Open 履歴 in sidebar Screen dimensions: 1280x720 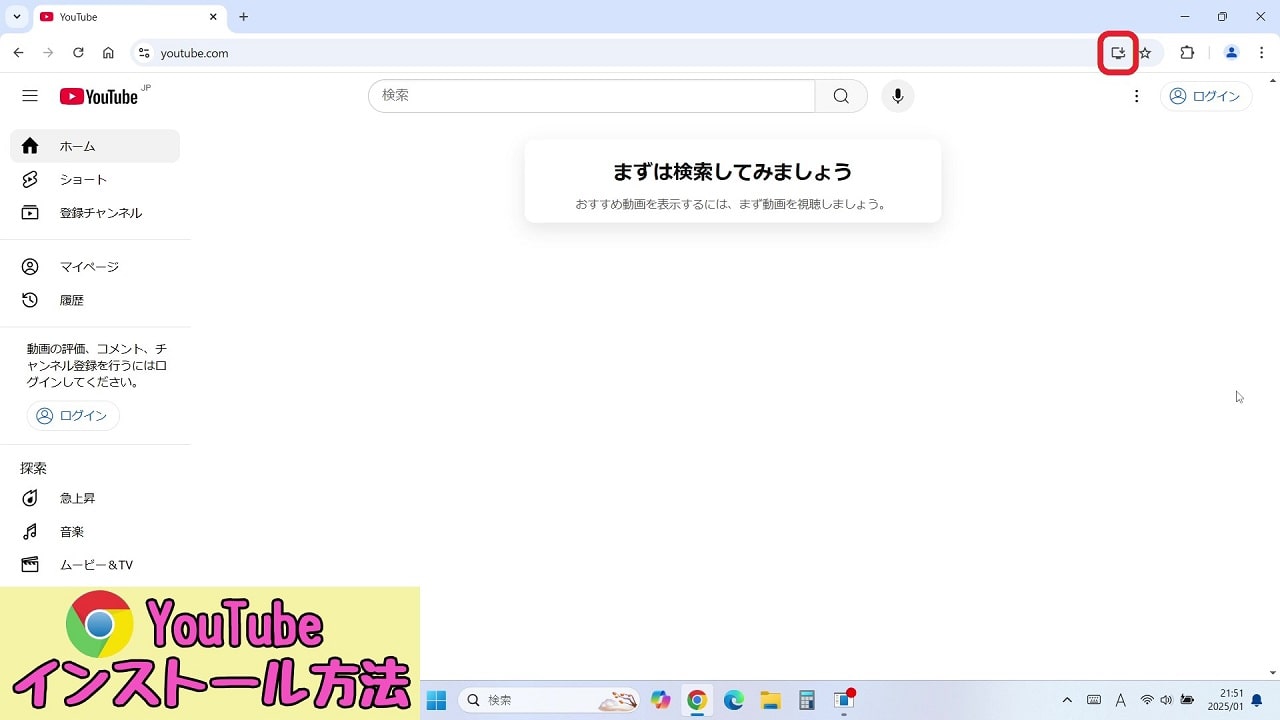point(95,300)
